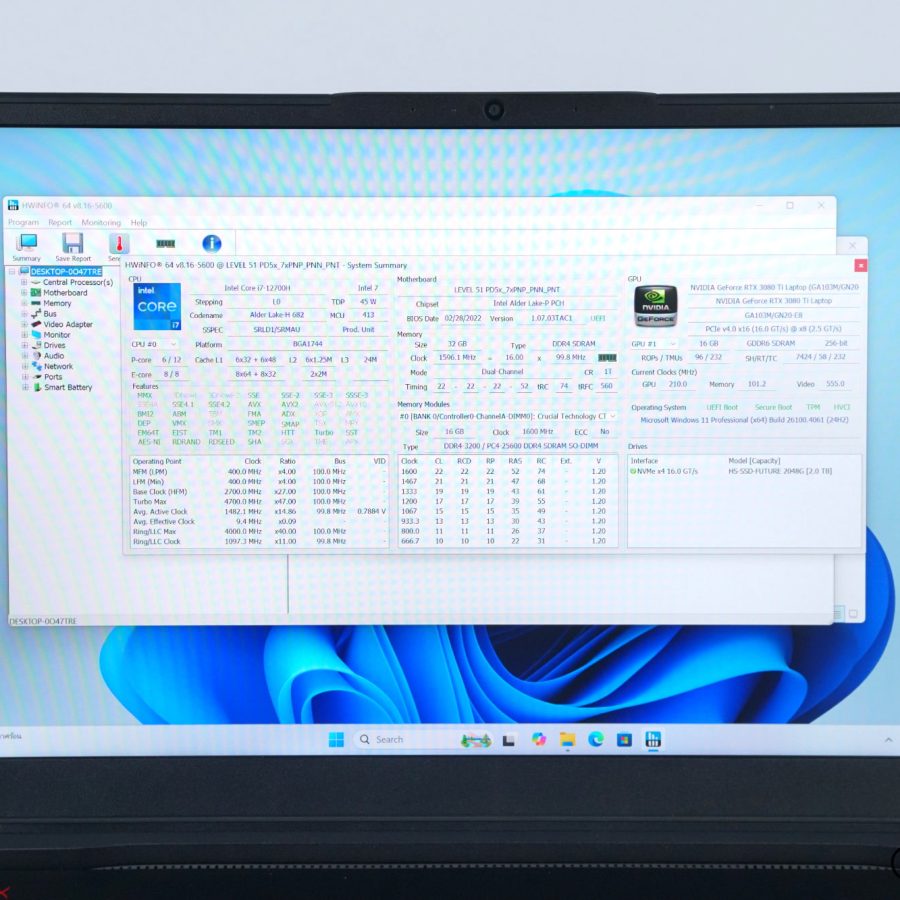Viewport: 900px width, 900px height.
Task: Select the Audio tree icon
Action: point(36,356)
